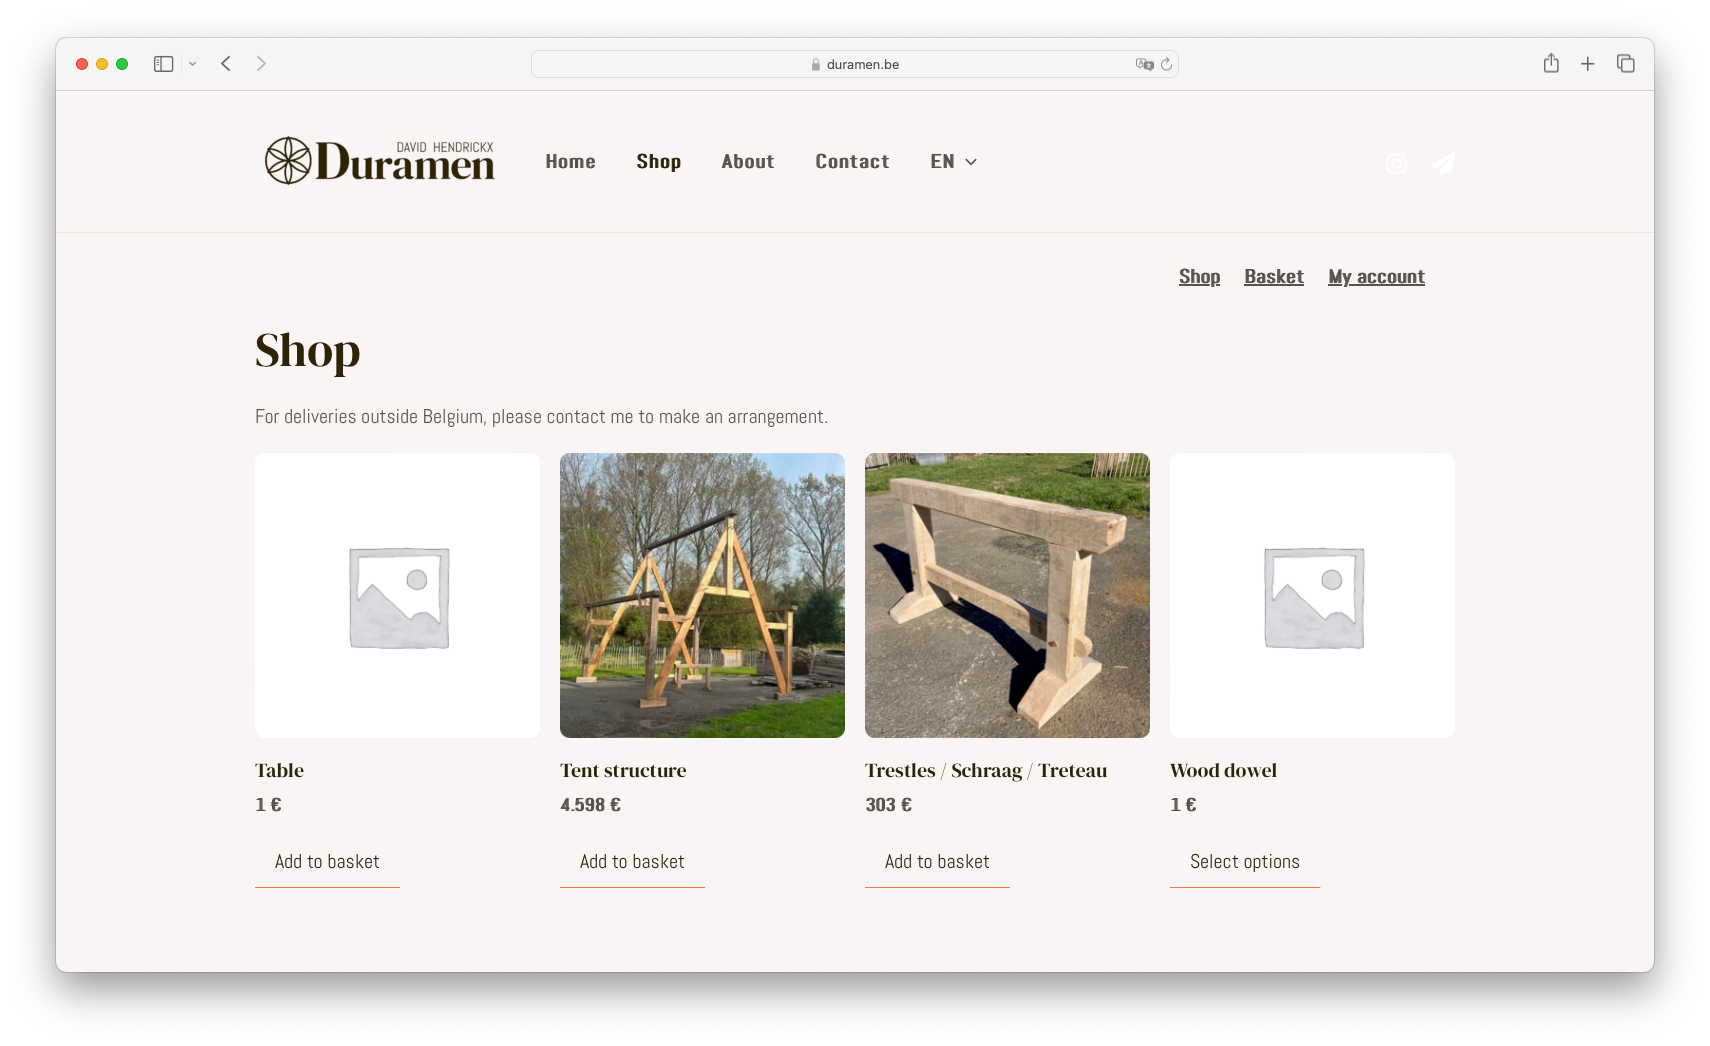Click the duramen.be address field

point(855,64)
